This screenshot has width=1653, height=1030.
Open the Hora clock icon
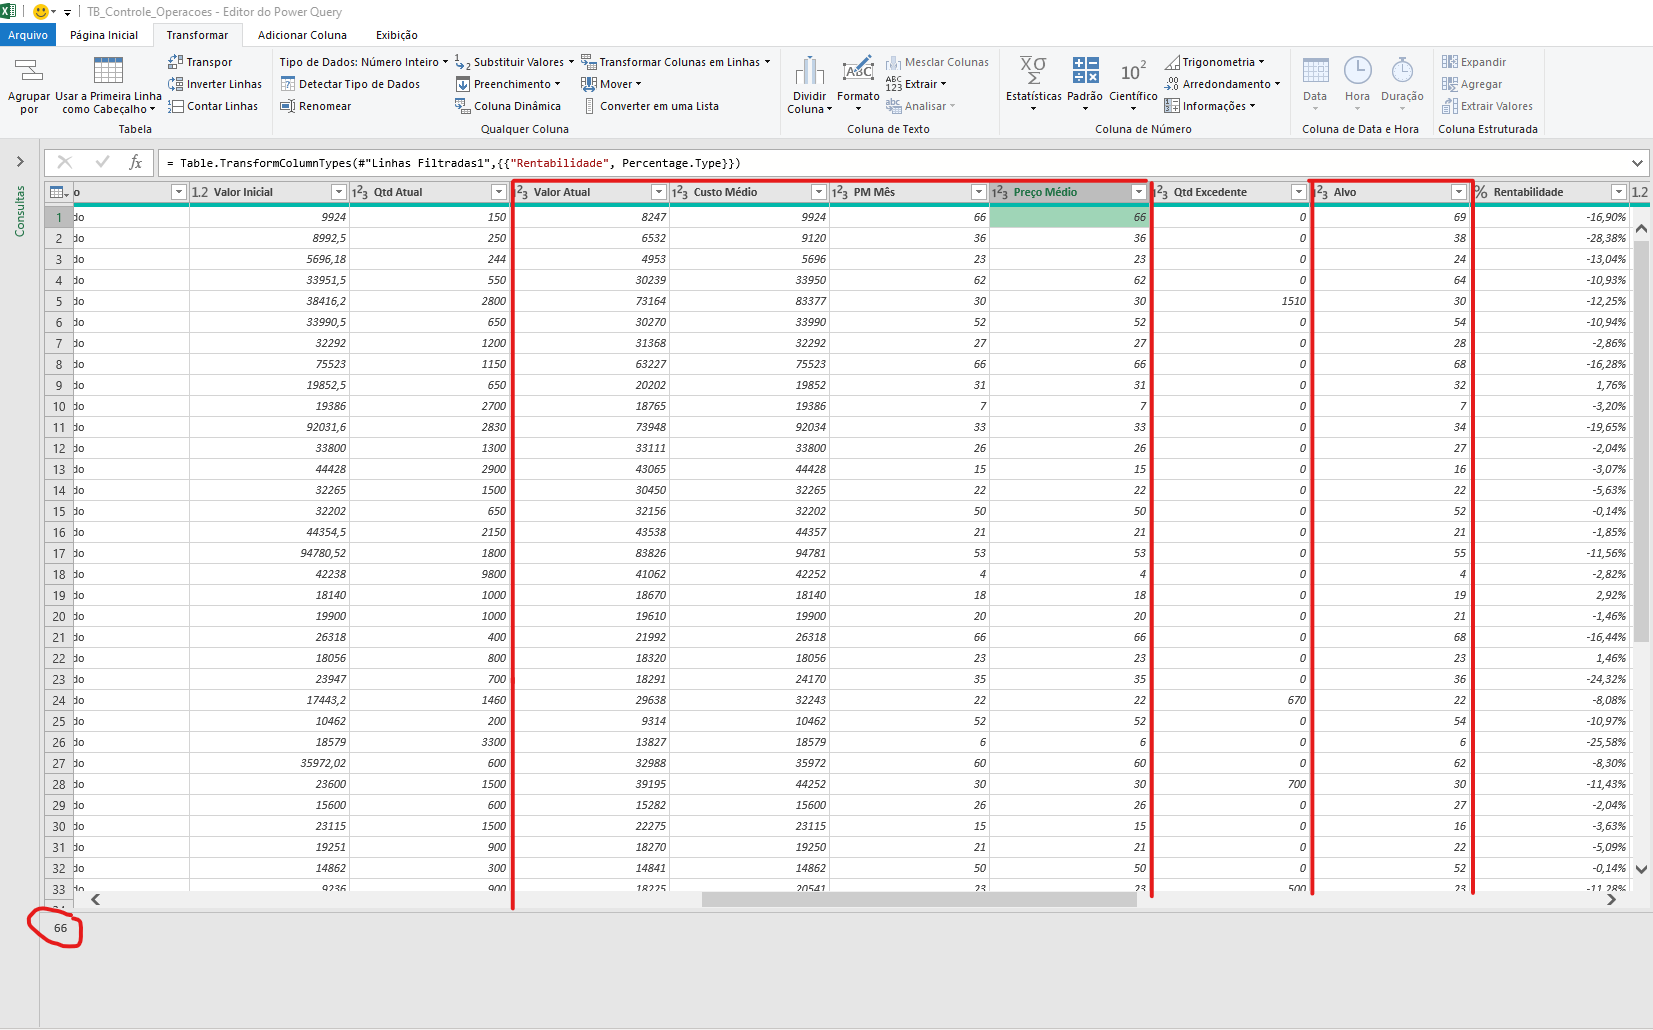pos(1357,70)
